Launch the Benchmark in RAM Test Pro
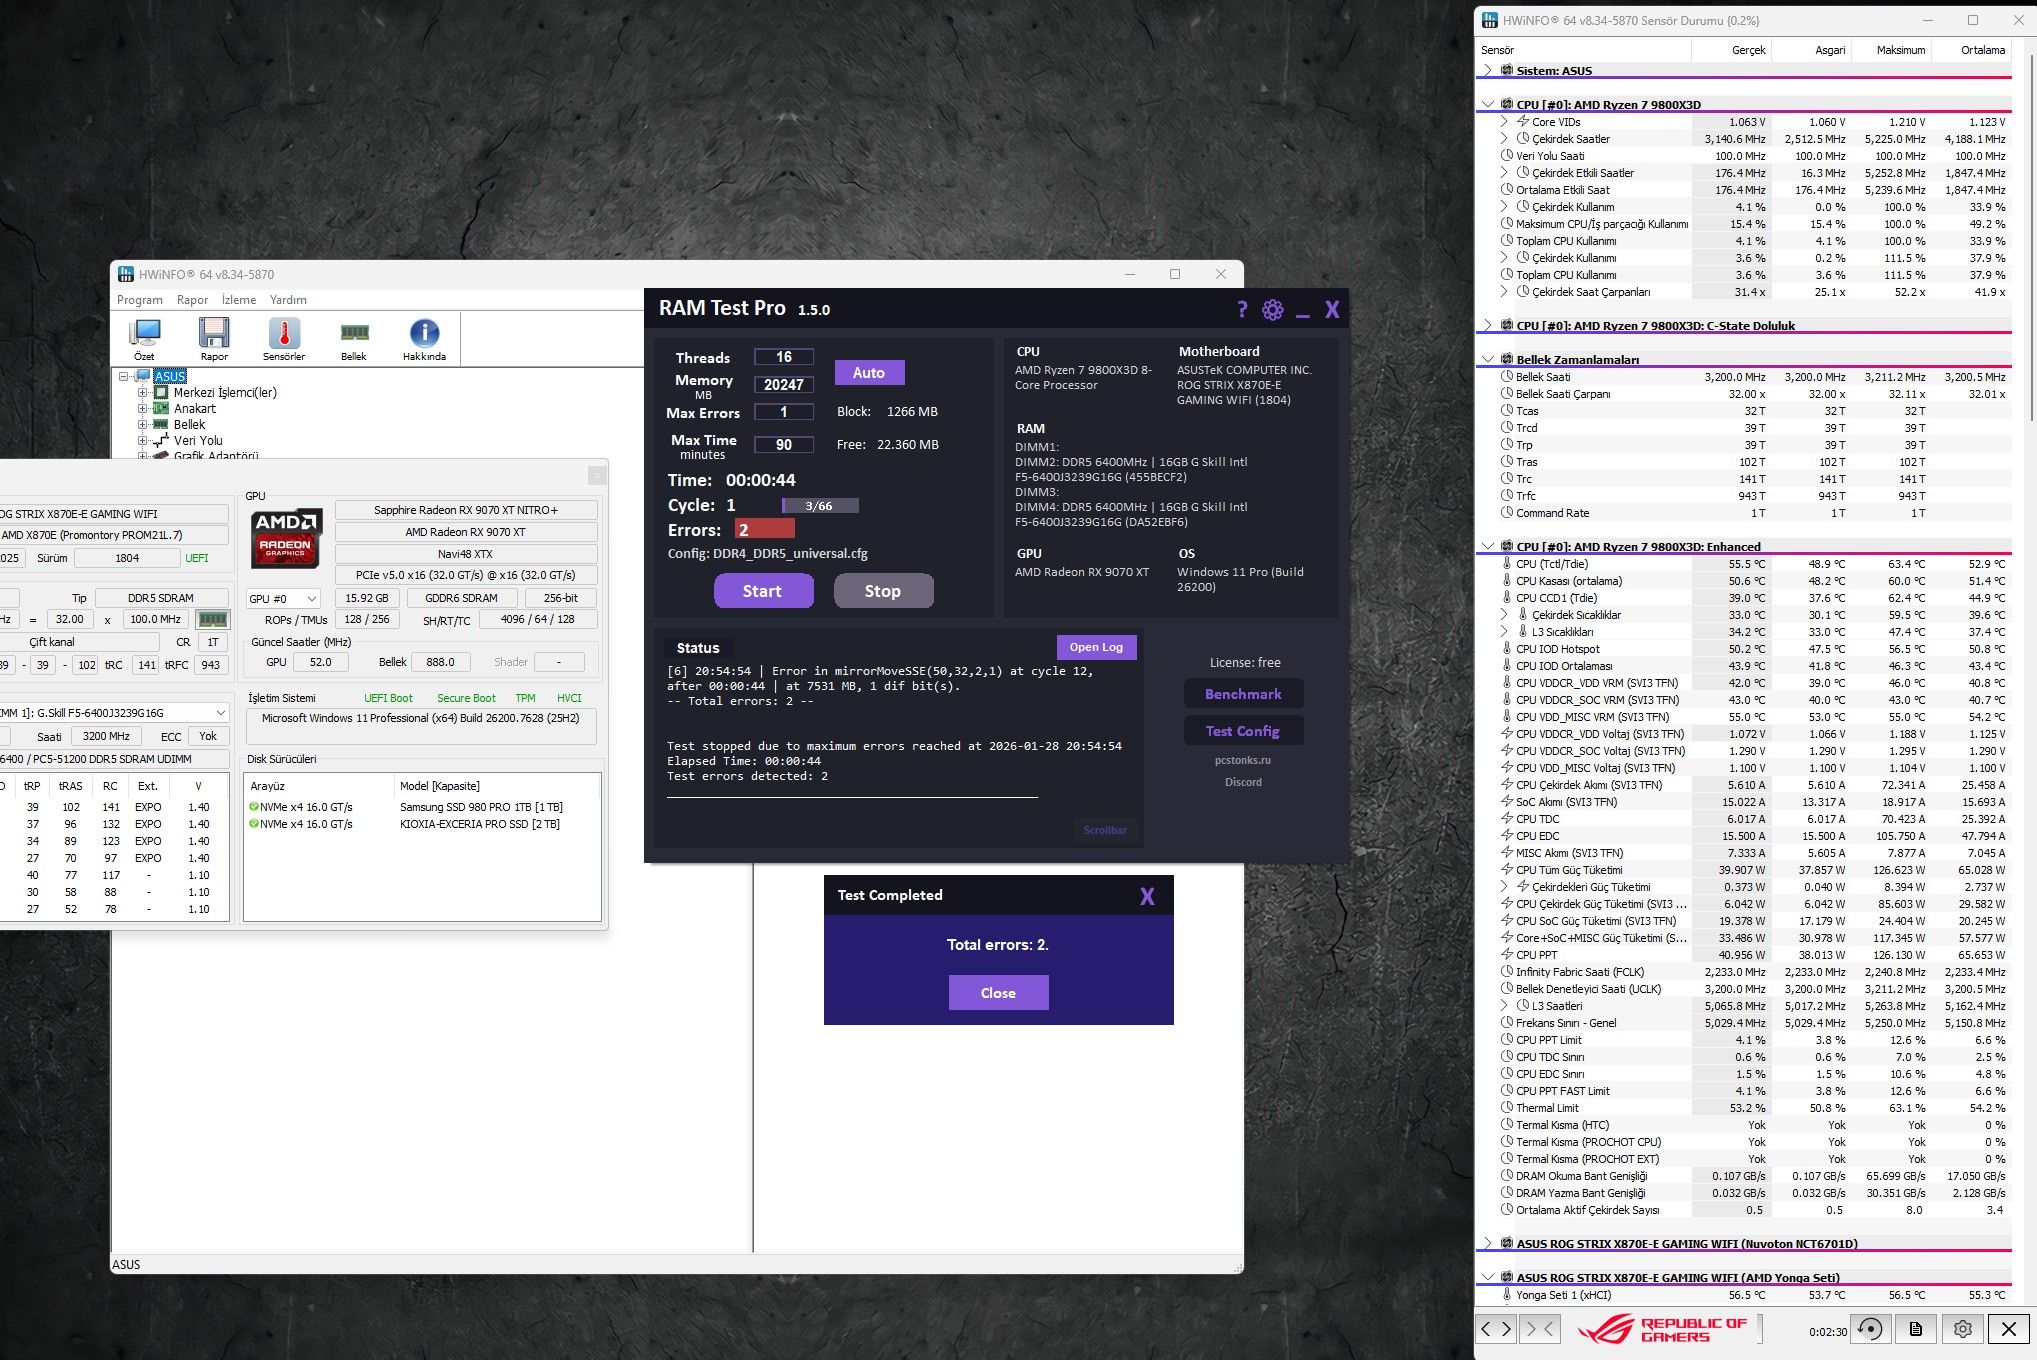This screenshot has width=2037, height=1360. pyautogui.click(x=1243, y=694)
